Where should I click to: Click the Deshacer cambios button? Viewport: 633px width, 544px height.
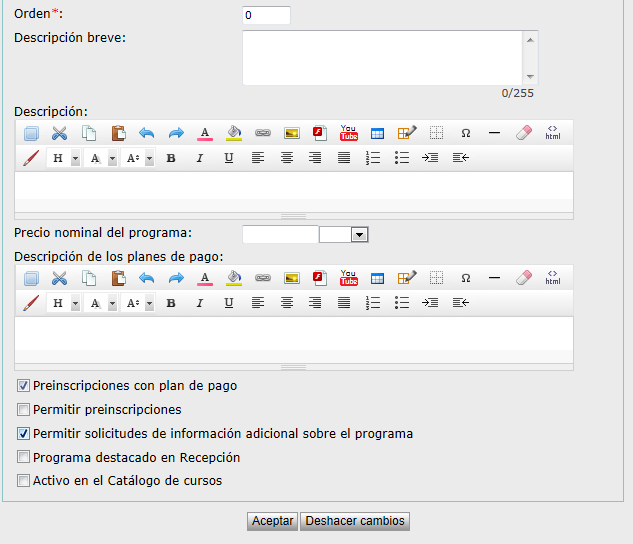coord(355,521)
